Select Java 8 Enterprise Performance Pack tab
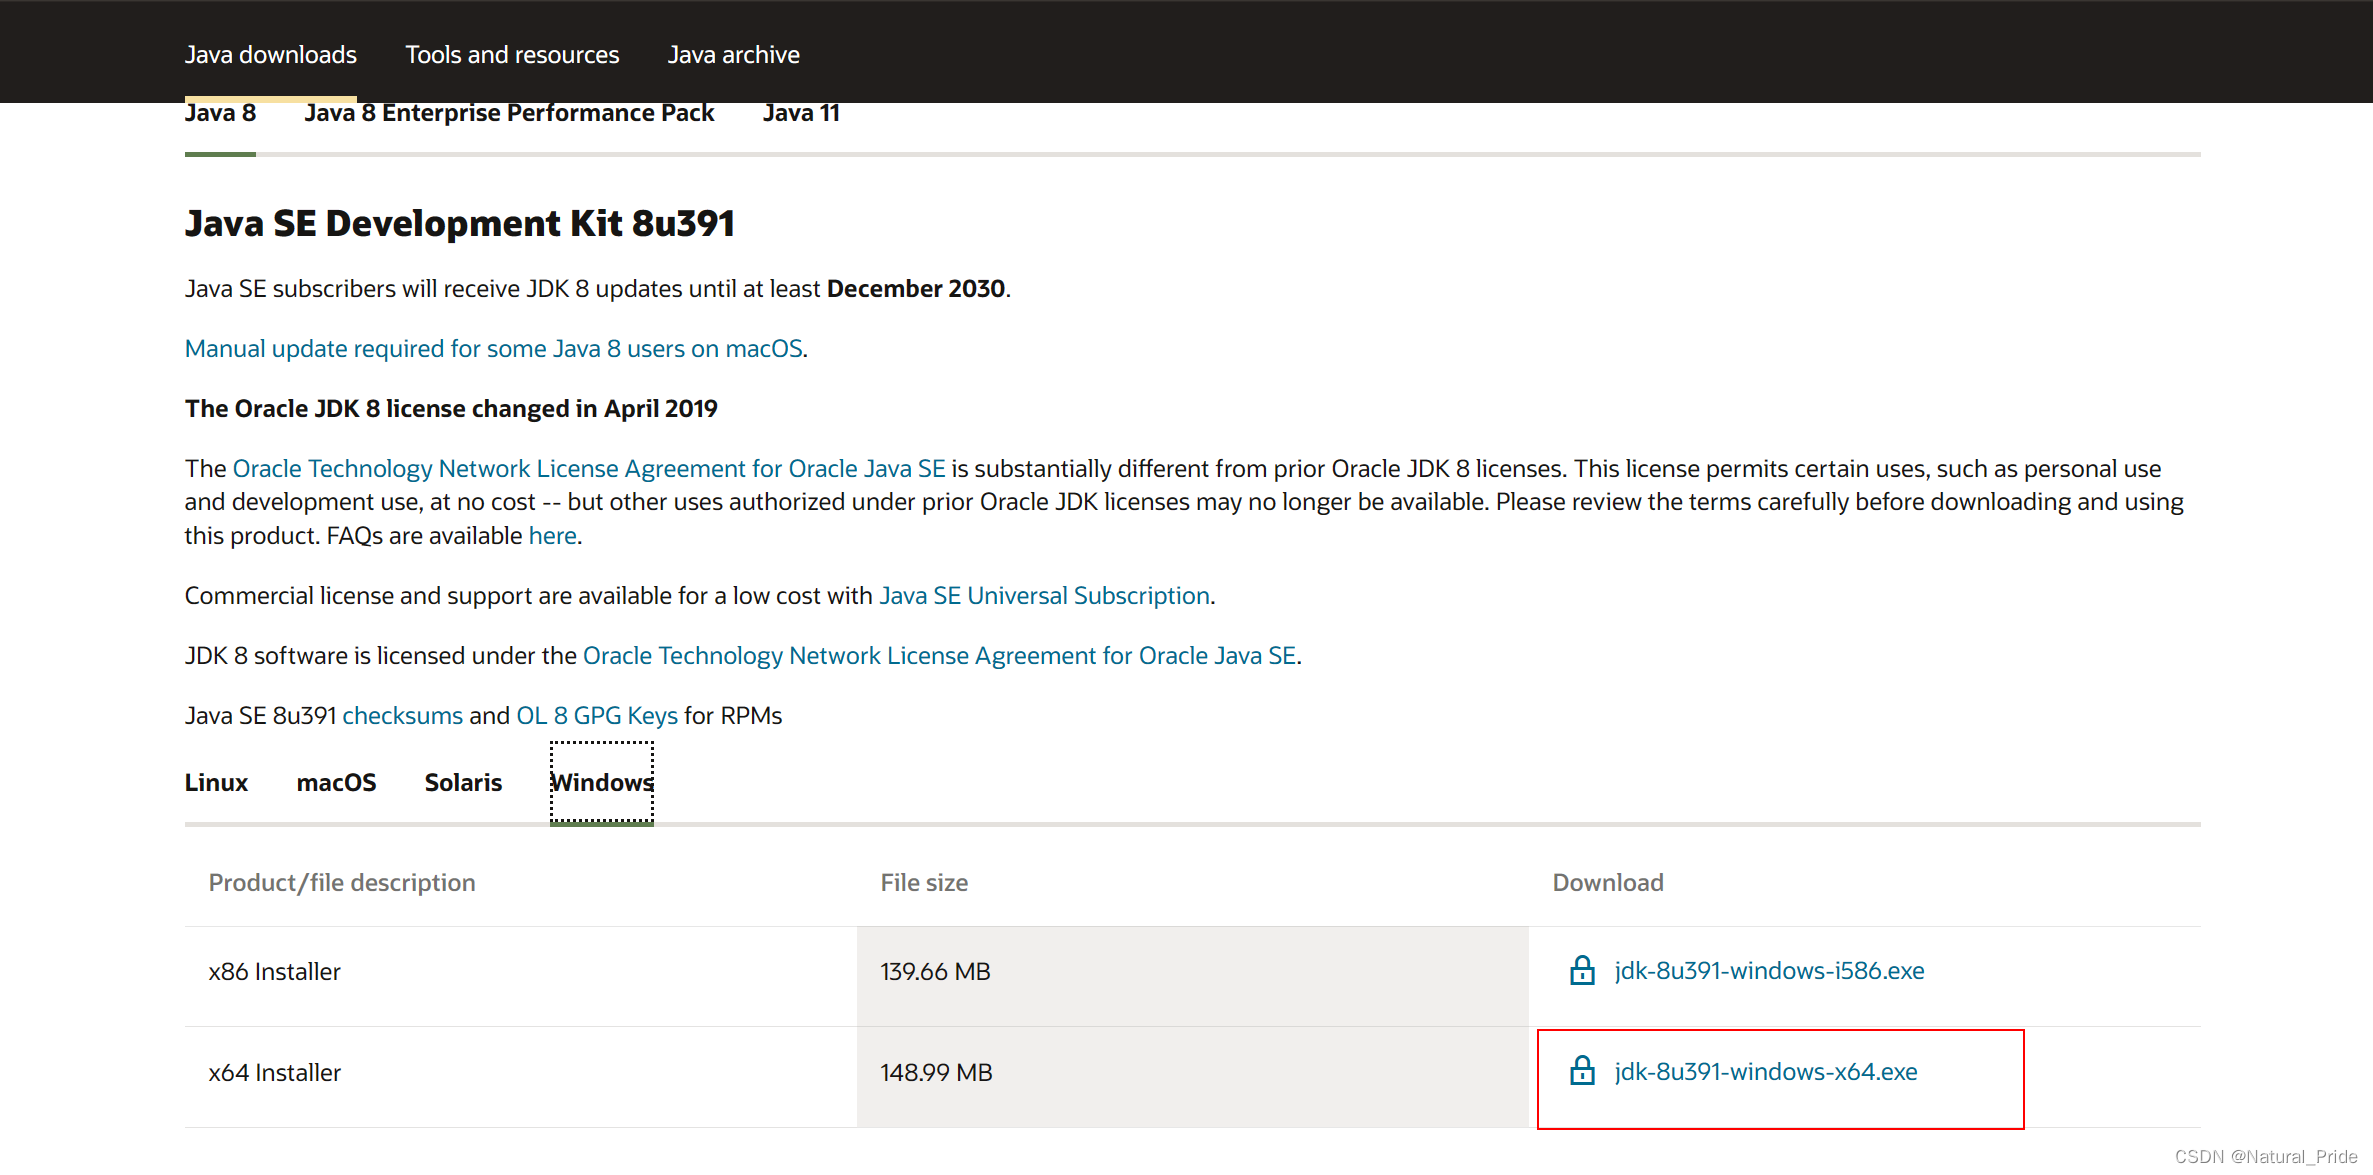This screenshot has width=2373, height=1175. pos(509,114)
